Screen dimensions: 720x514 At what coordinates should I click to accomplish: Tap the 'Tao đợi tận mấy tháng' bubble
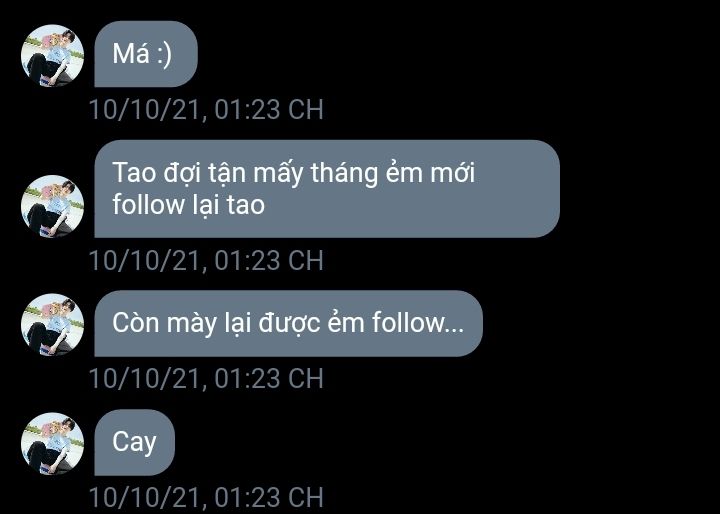click(x=327, y=189)
